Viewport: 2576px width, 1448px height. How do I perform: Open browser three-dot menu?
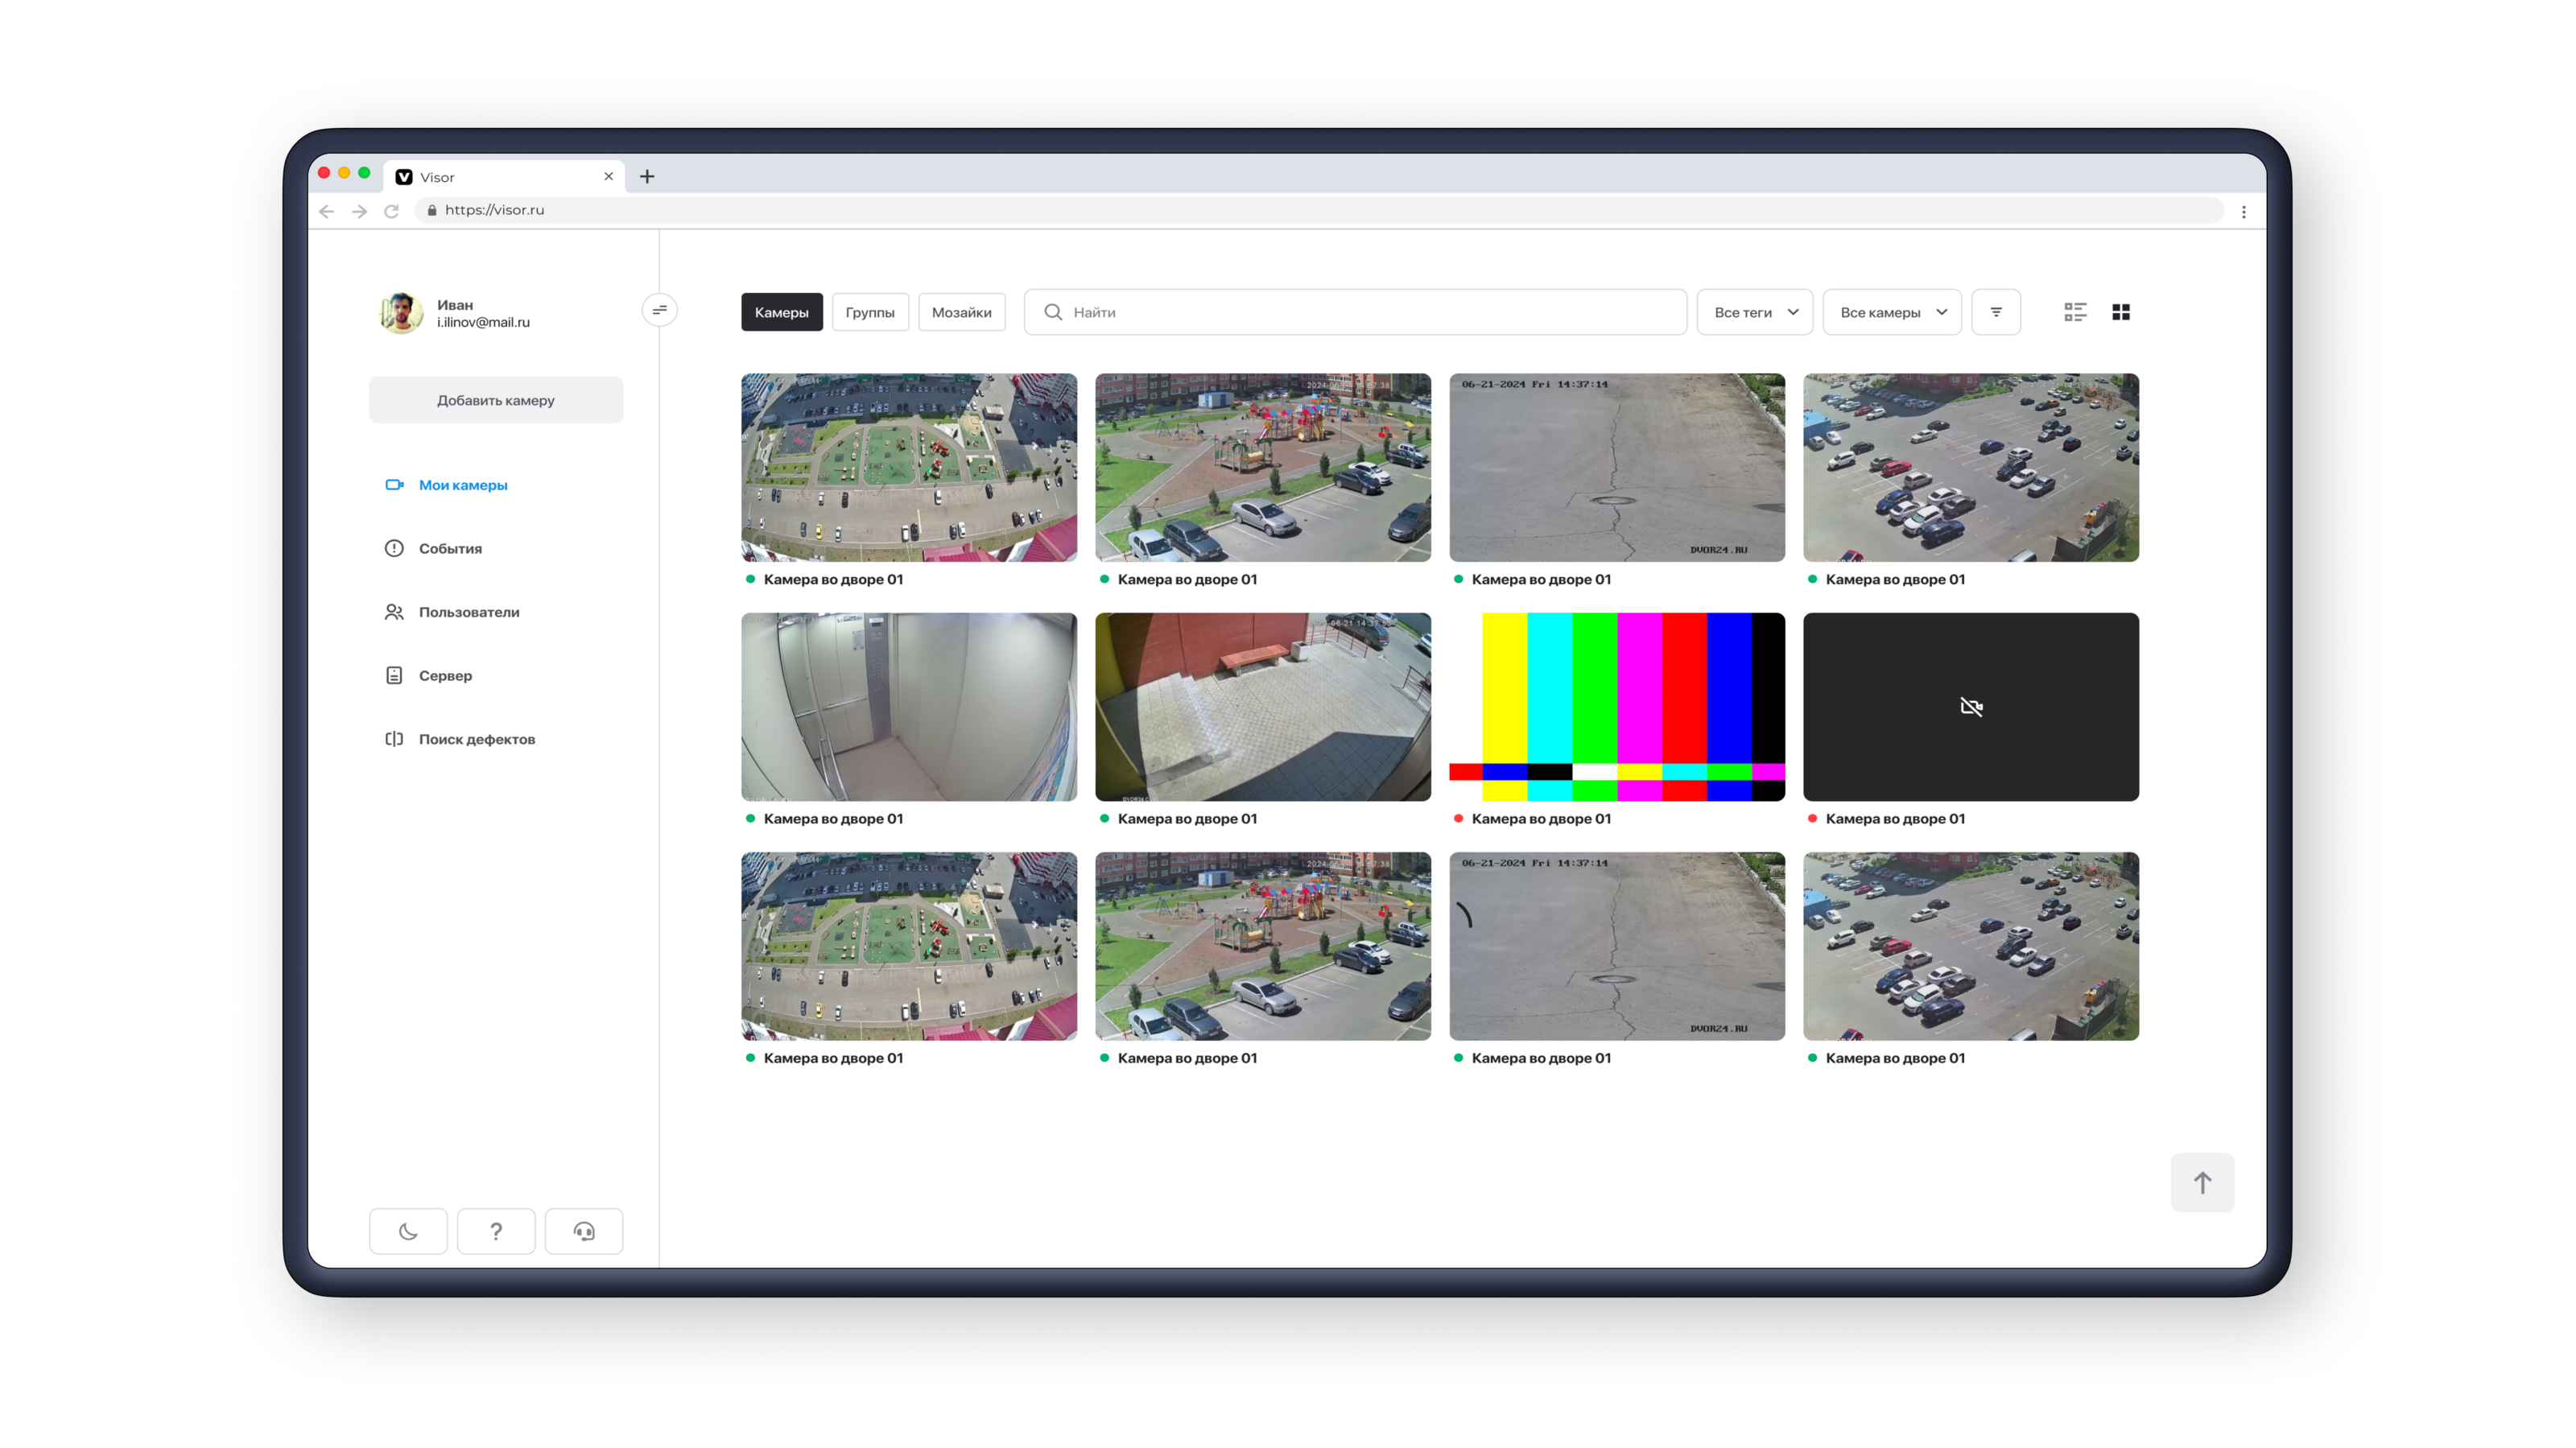2243,212
